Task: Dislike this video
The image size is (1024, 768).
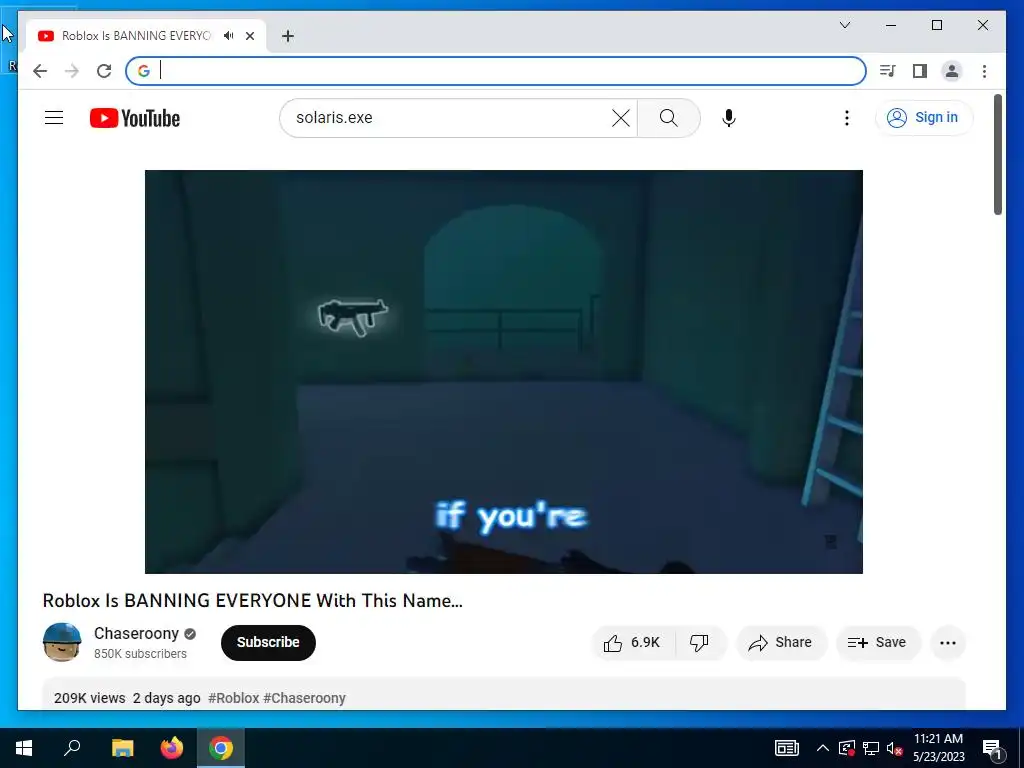Action: pyautogui.click(x=699, y=643)
